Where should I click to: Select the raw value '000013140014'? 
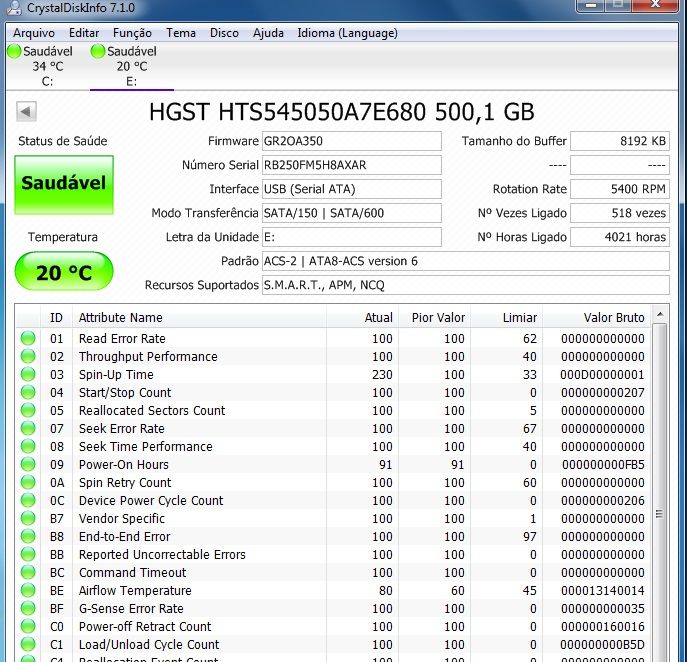coord(603,591)
